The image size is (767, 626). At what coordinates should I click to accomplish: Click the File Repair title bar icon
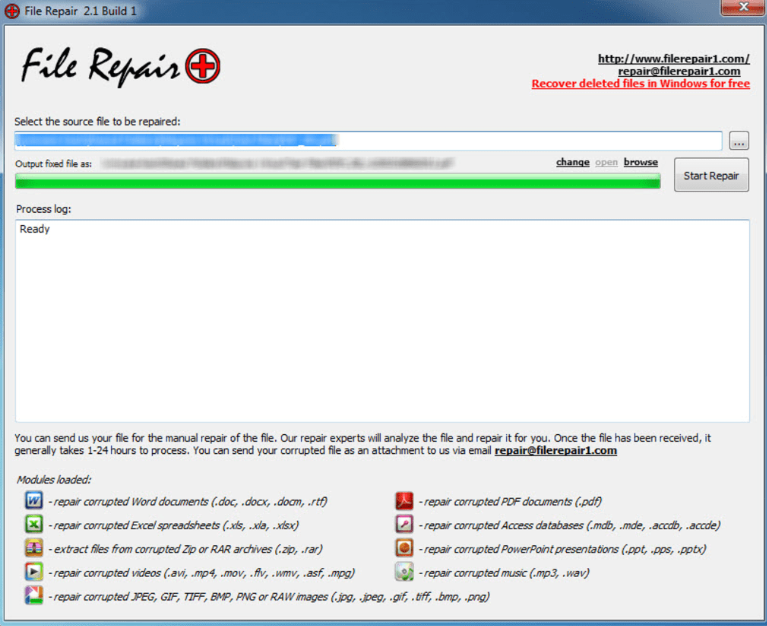pos(12,11)
